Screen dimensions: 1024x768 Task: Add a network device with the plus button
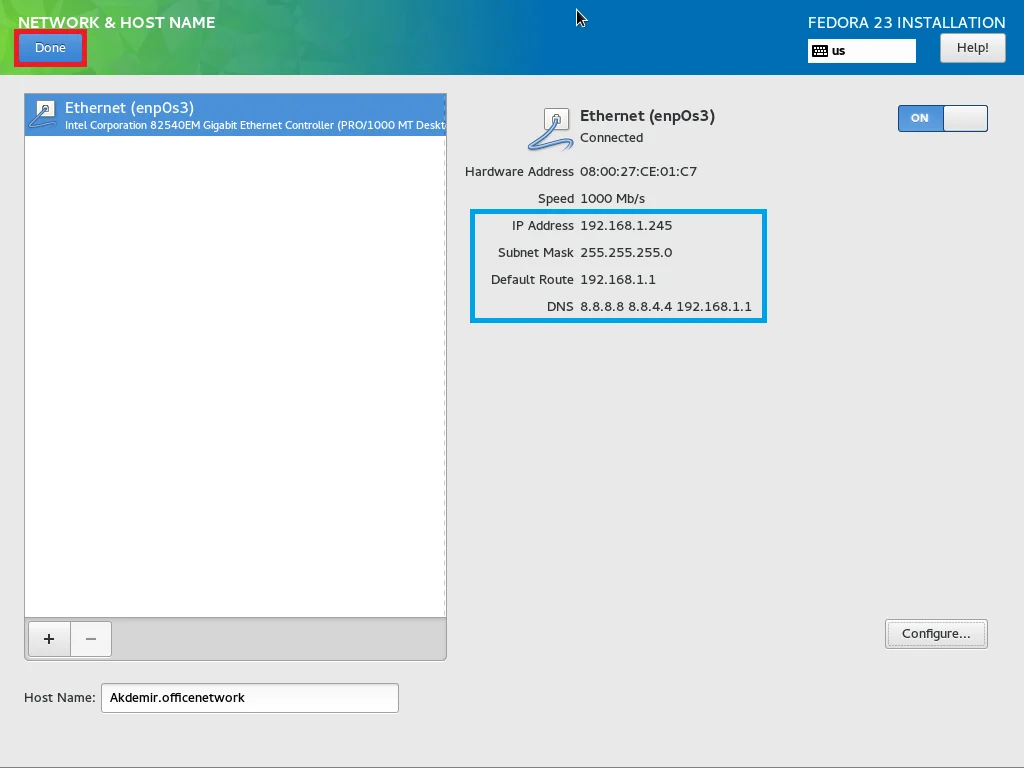point(49,639)
